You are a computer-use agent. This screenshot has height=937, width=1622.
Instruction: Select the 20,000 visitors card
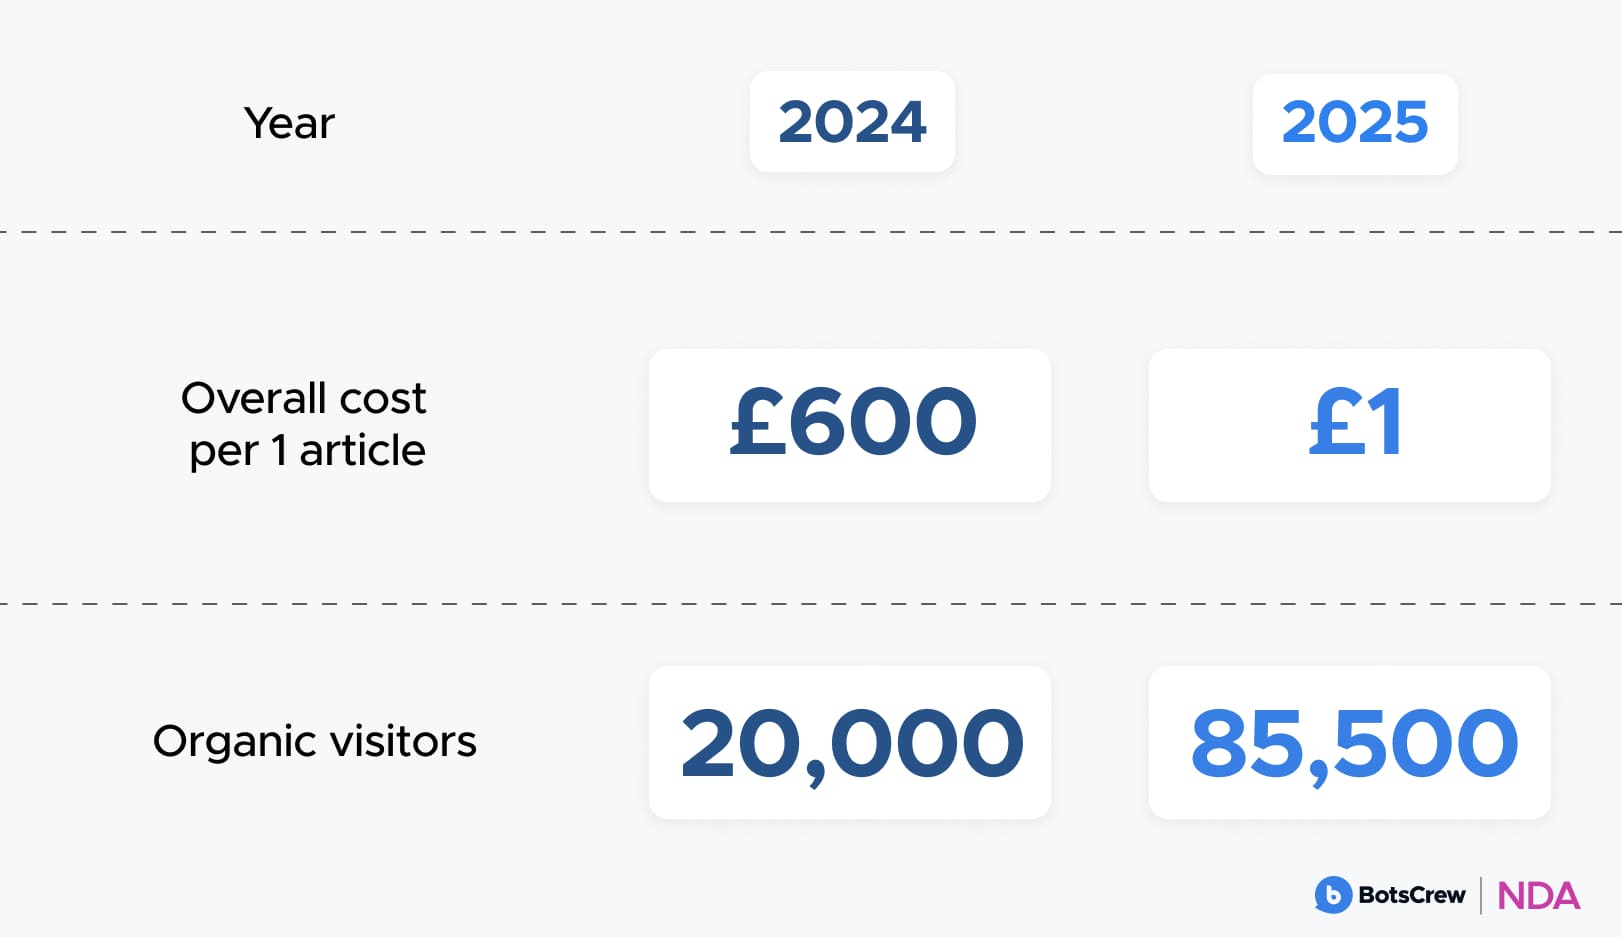click(850, 742)
